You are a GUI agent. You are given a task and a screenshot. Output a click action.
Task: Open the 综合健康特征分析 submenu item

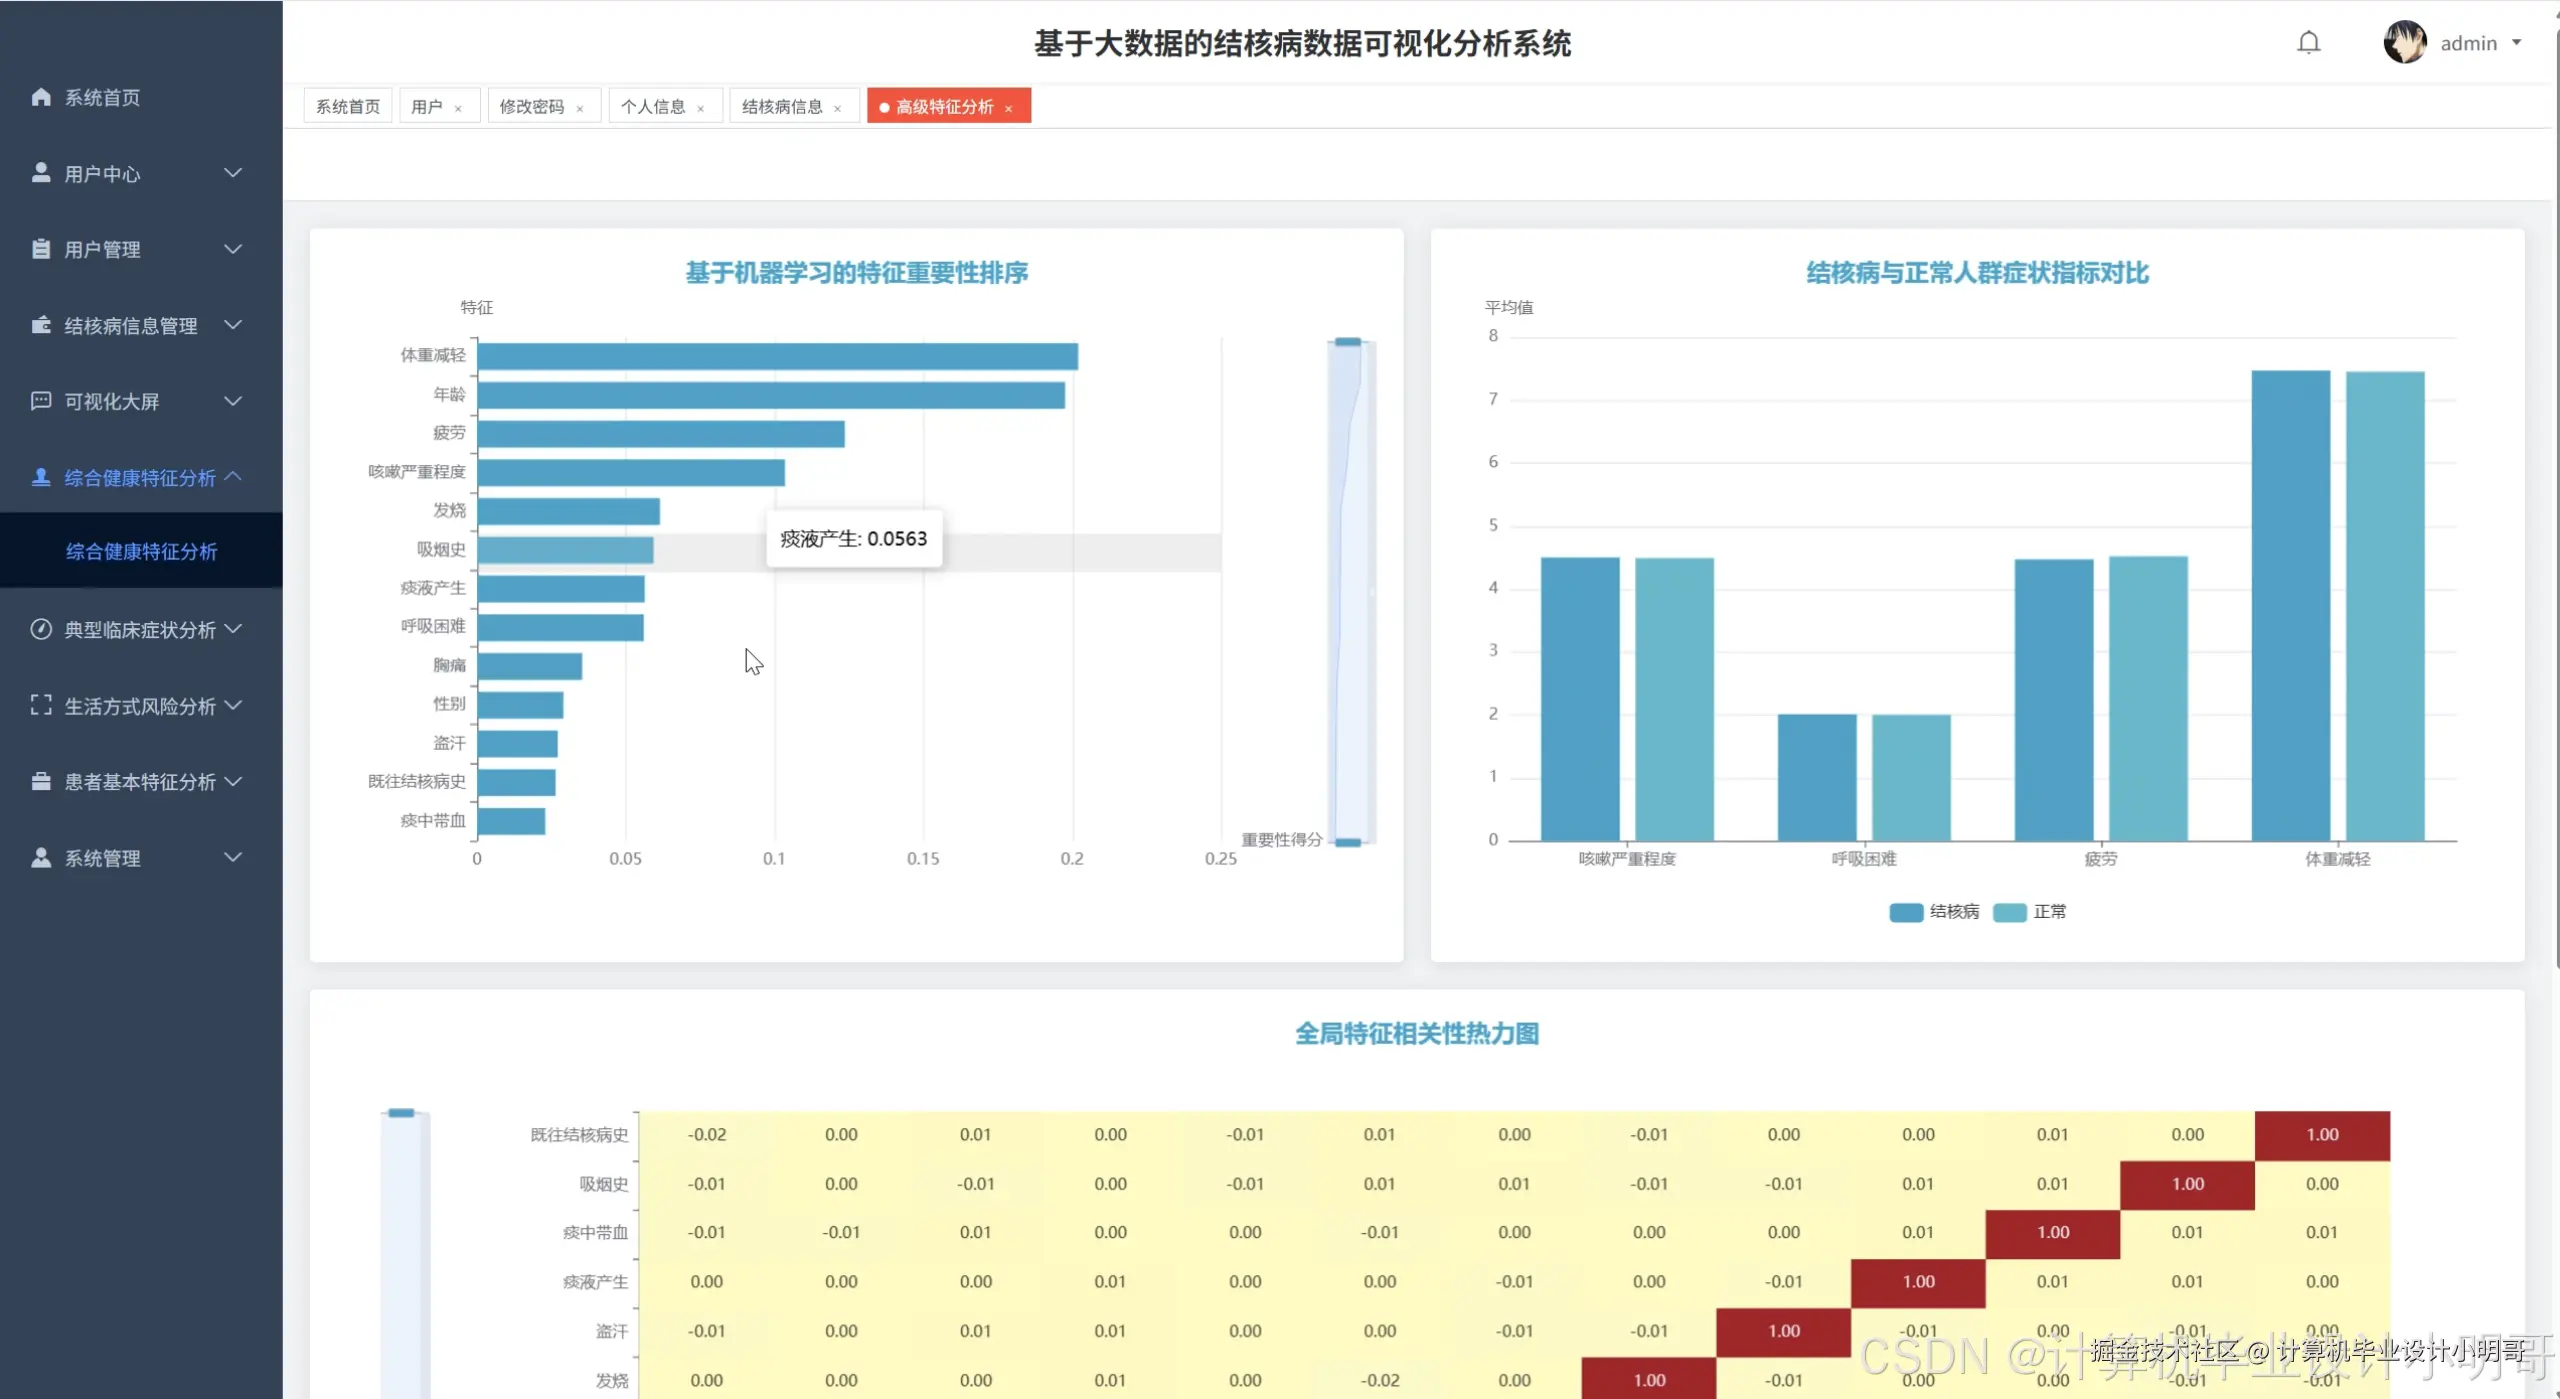(141, 551)
